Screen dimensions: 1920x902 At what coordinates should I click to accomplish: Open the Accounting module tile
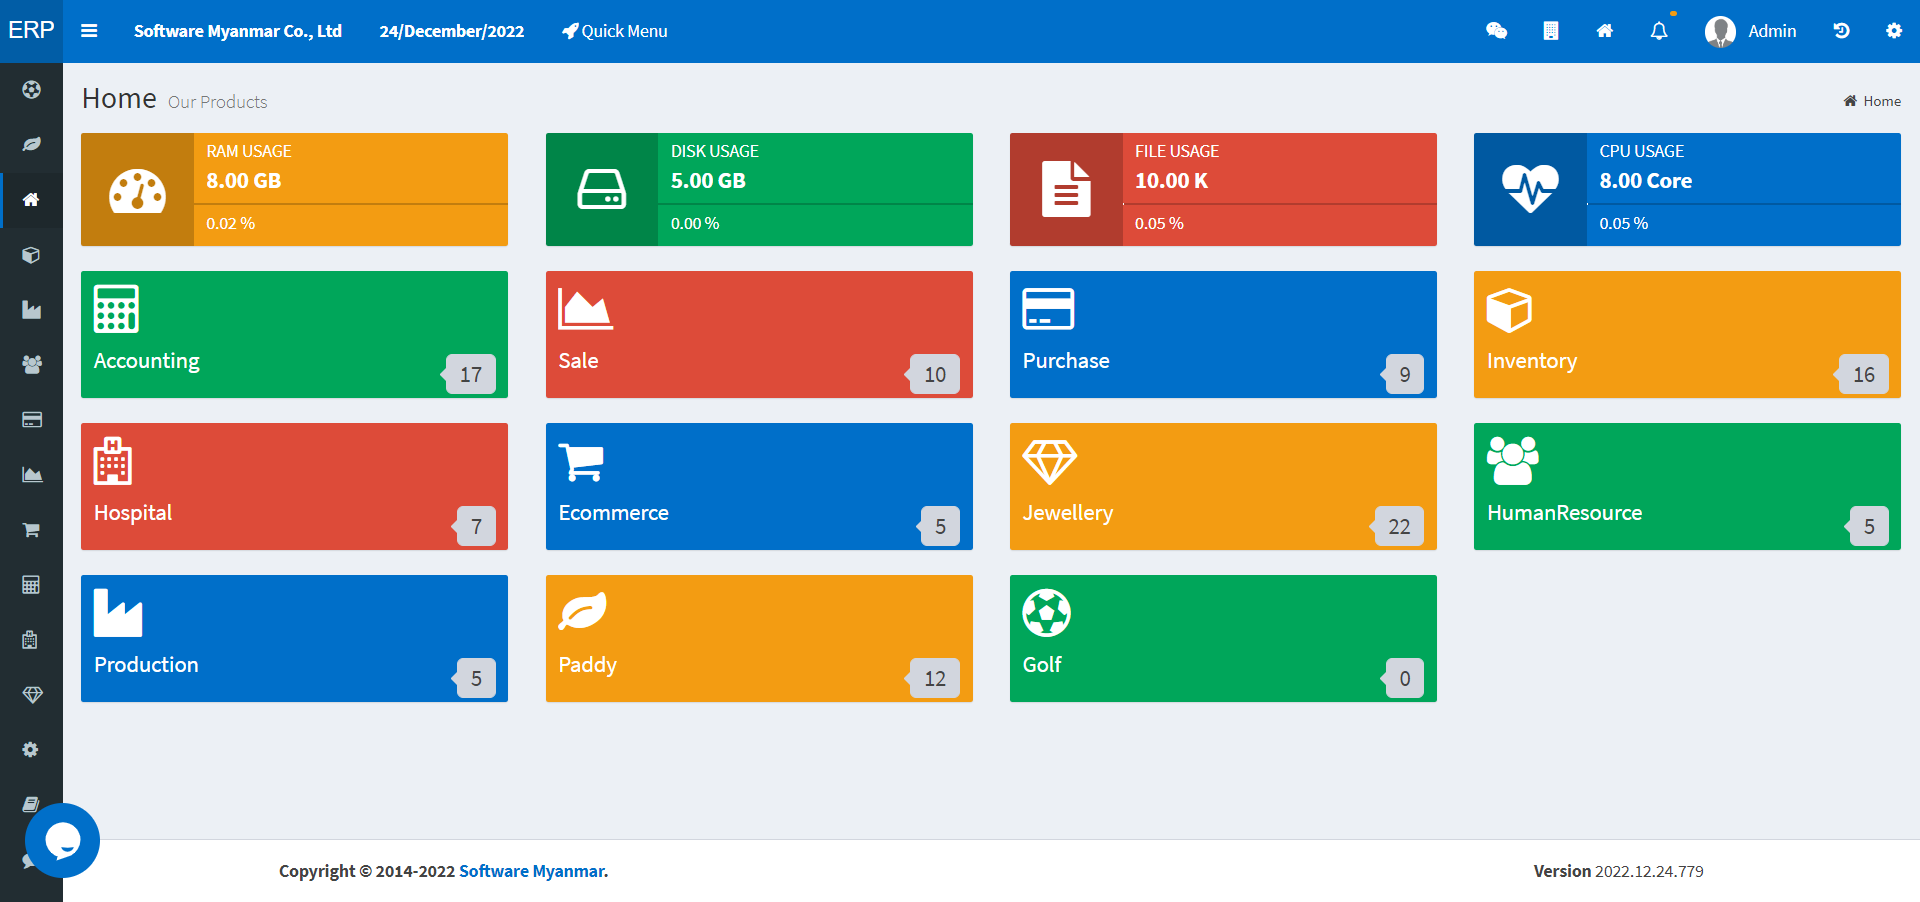click(x=294, y=334)
